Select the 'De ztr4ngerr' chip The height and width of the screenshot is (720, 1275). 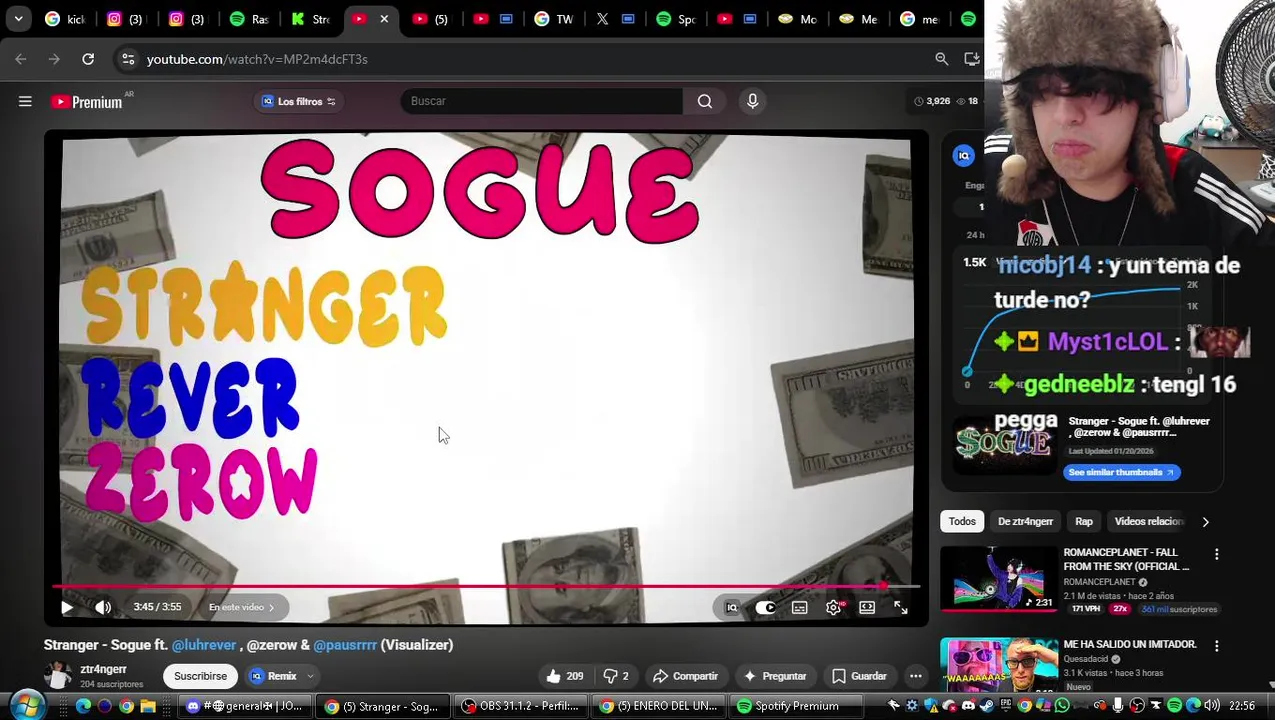tap(1025, 521)
